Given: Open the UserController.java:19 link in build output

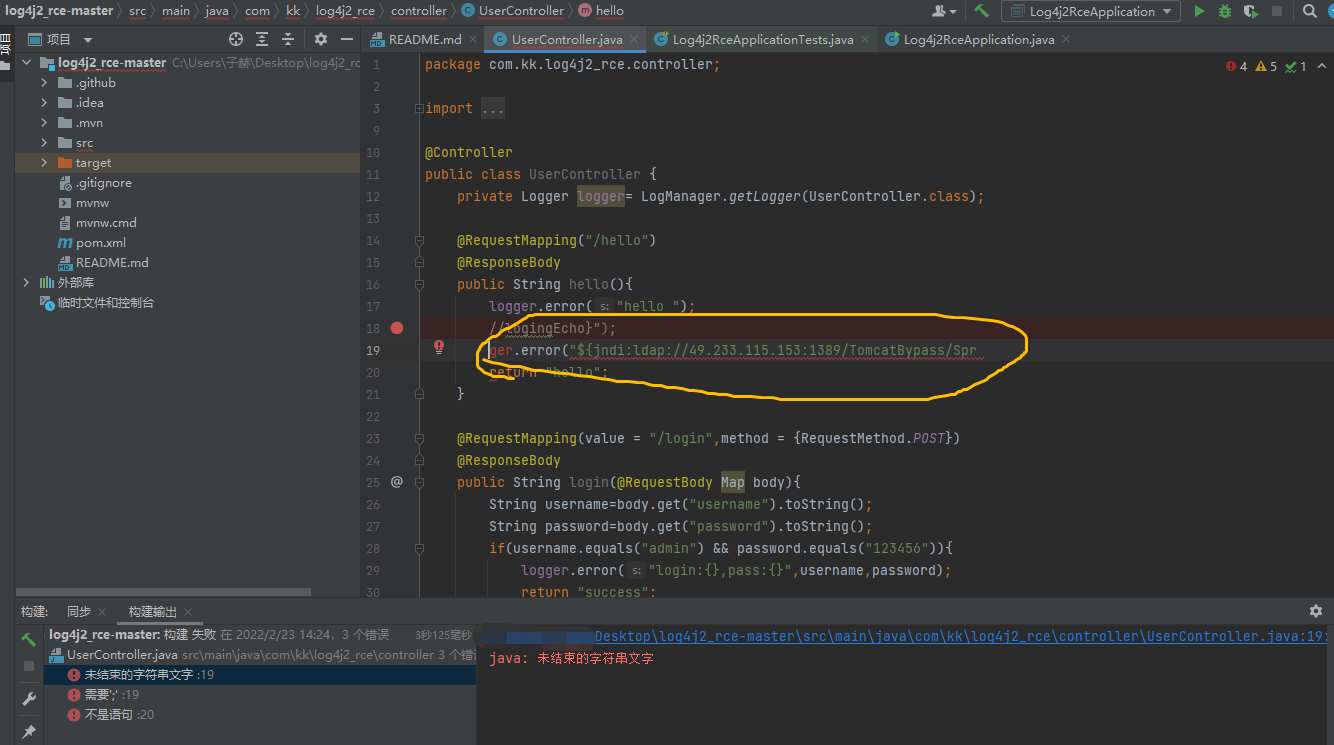Looking at the screenshot, I should tap(961, 636).
